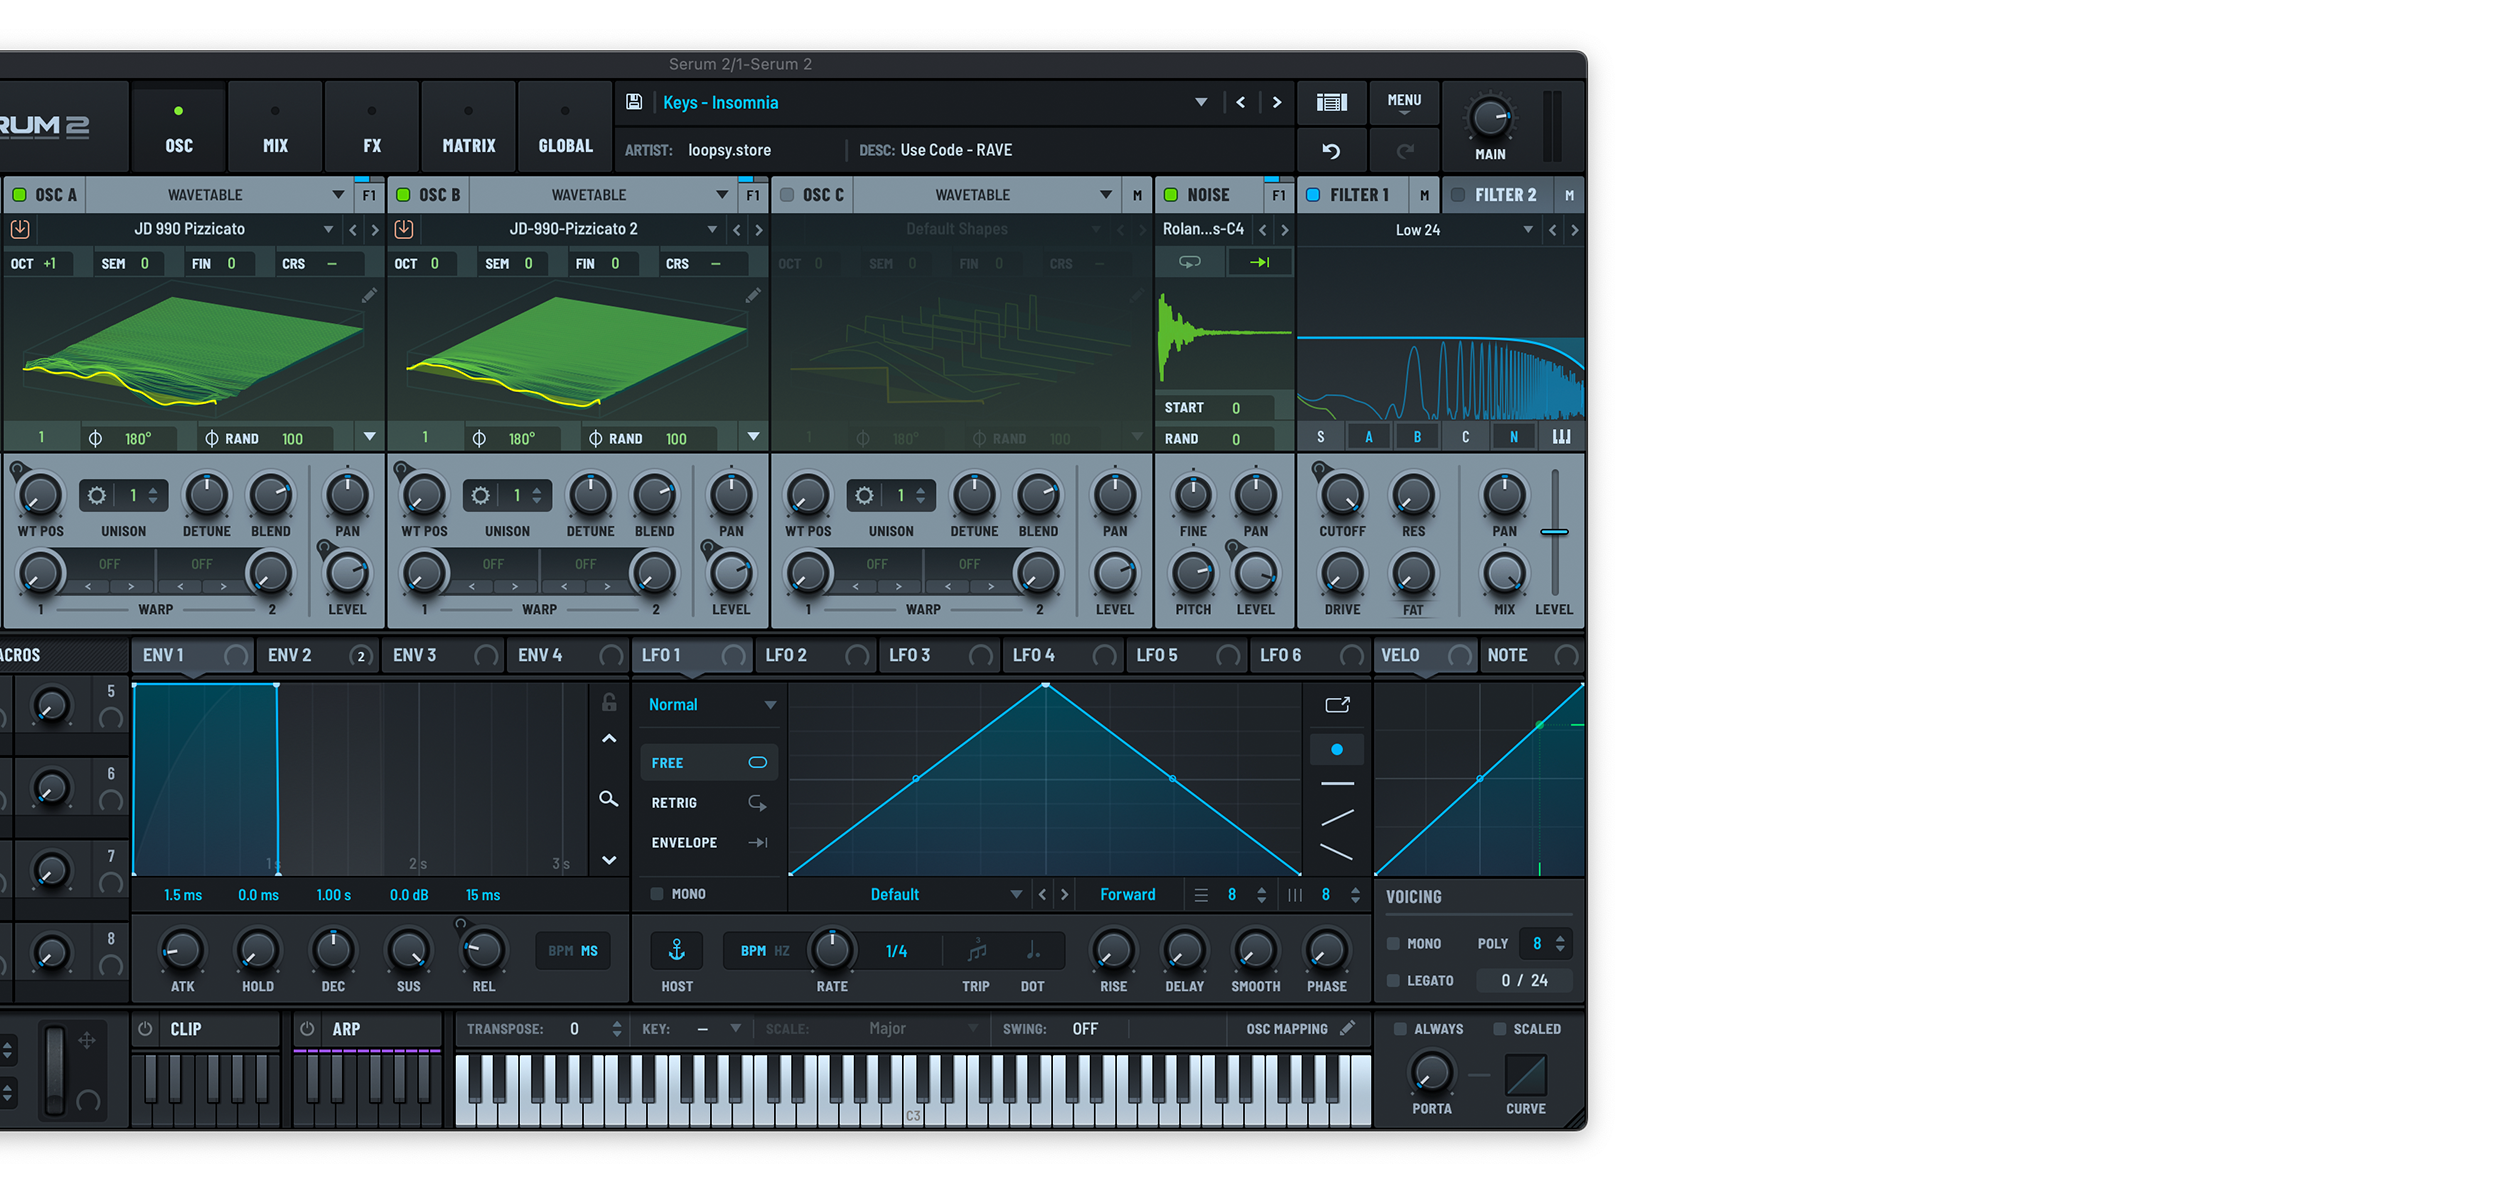
Task: Check the voicing LEGATO checkbox
Action: click(x=1393, y=981)
